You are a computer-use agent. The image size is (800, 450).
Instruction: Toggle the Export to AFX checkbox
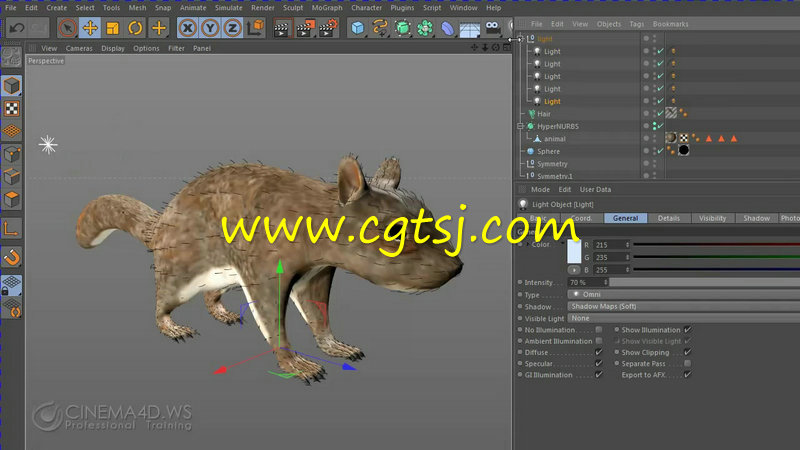(x=688, y=374)
